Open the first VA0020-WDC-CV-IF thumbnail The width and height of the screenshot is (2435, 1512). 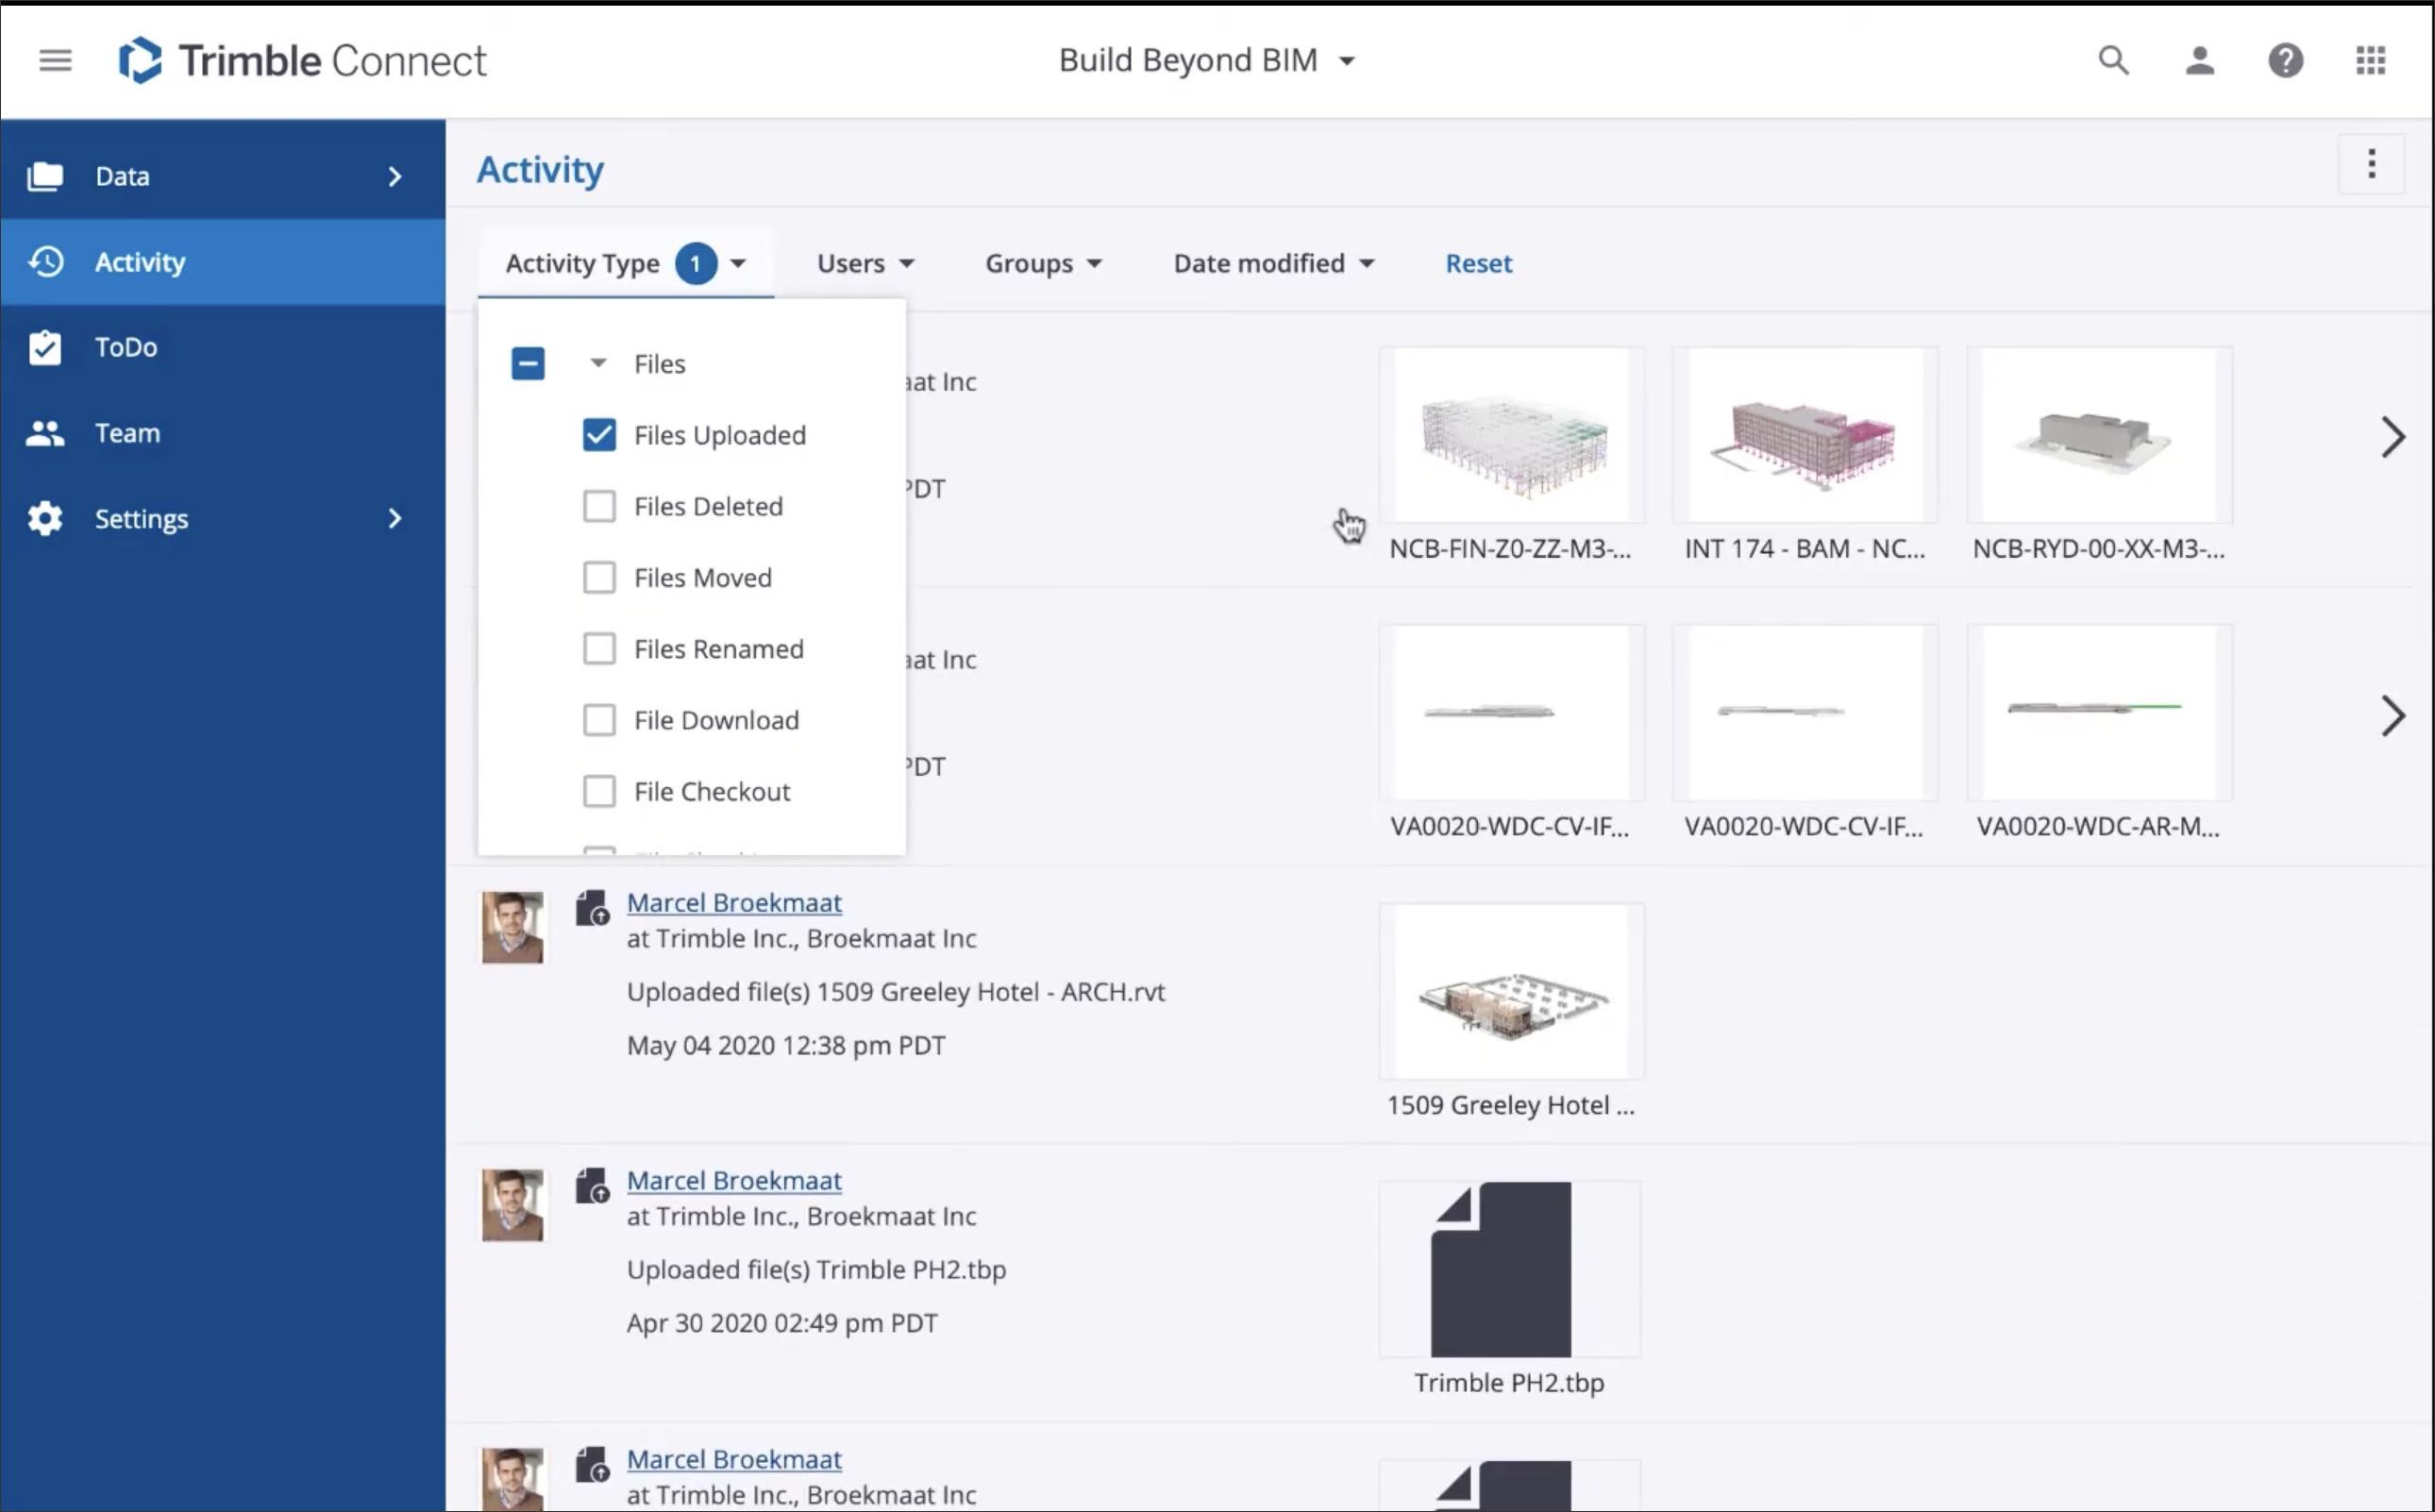(x=1511, y=713)
